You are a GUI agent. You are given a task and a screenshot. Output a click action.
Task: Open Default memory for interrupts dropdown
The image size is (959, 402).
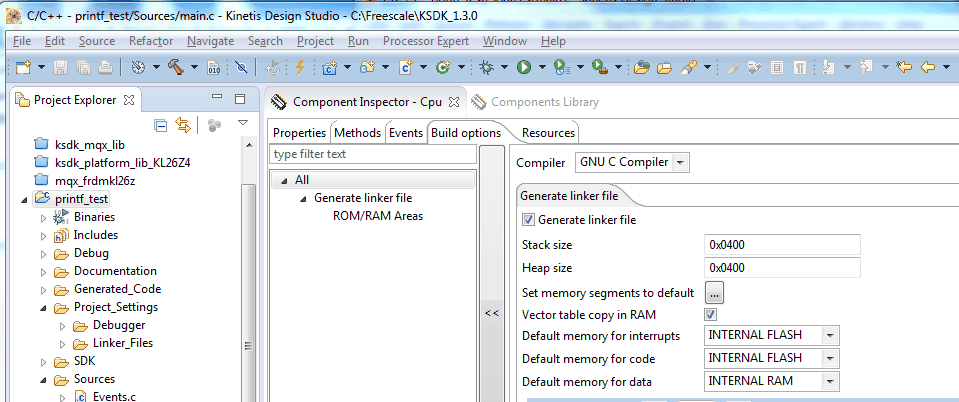click(830, 335)
